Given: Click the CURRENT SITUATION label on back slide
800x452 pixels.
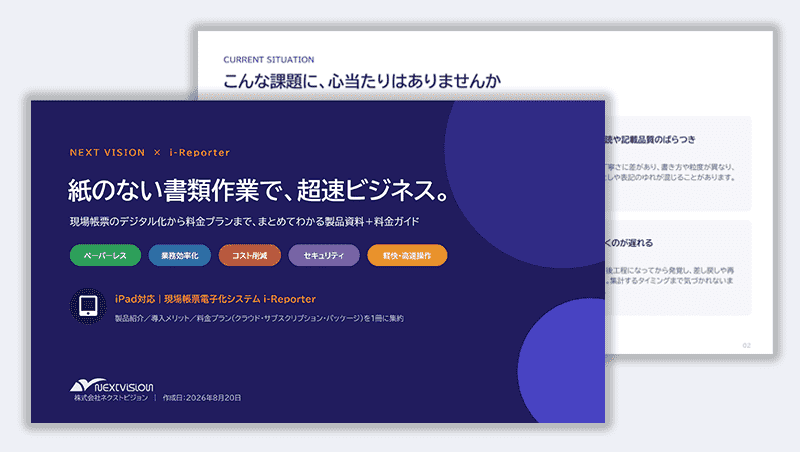Looking at the screenshot, I should point(269,60).
